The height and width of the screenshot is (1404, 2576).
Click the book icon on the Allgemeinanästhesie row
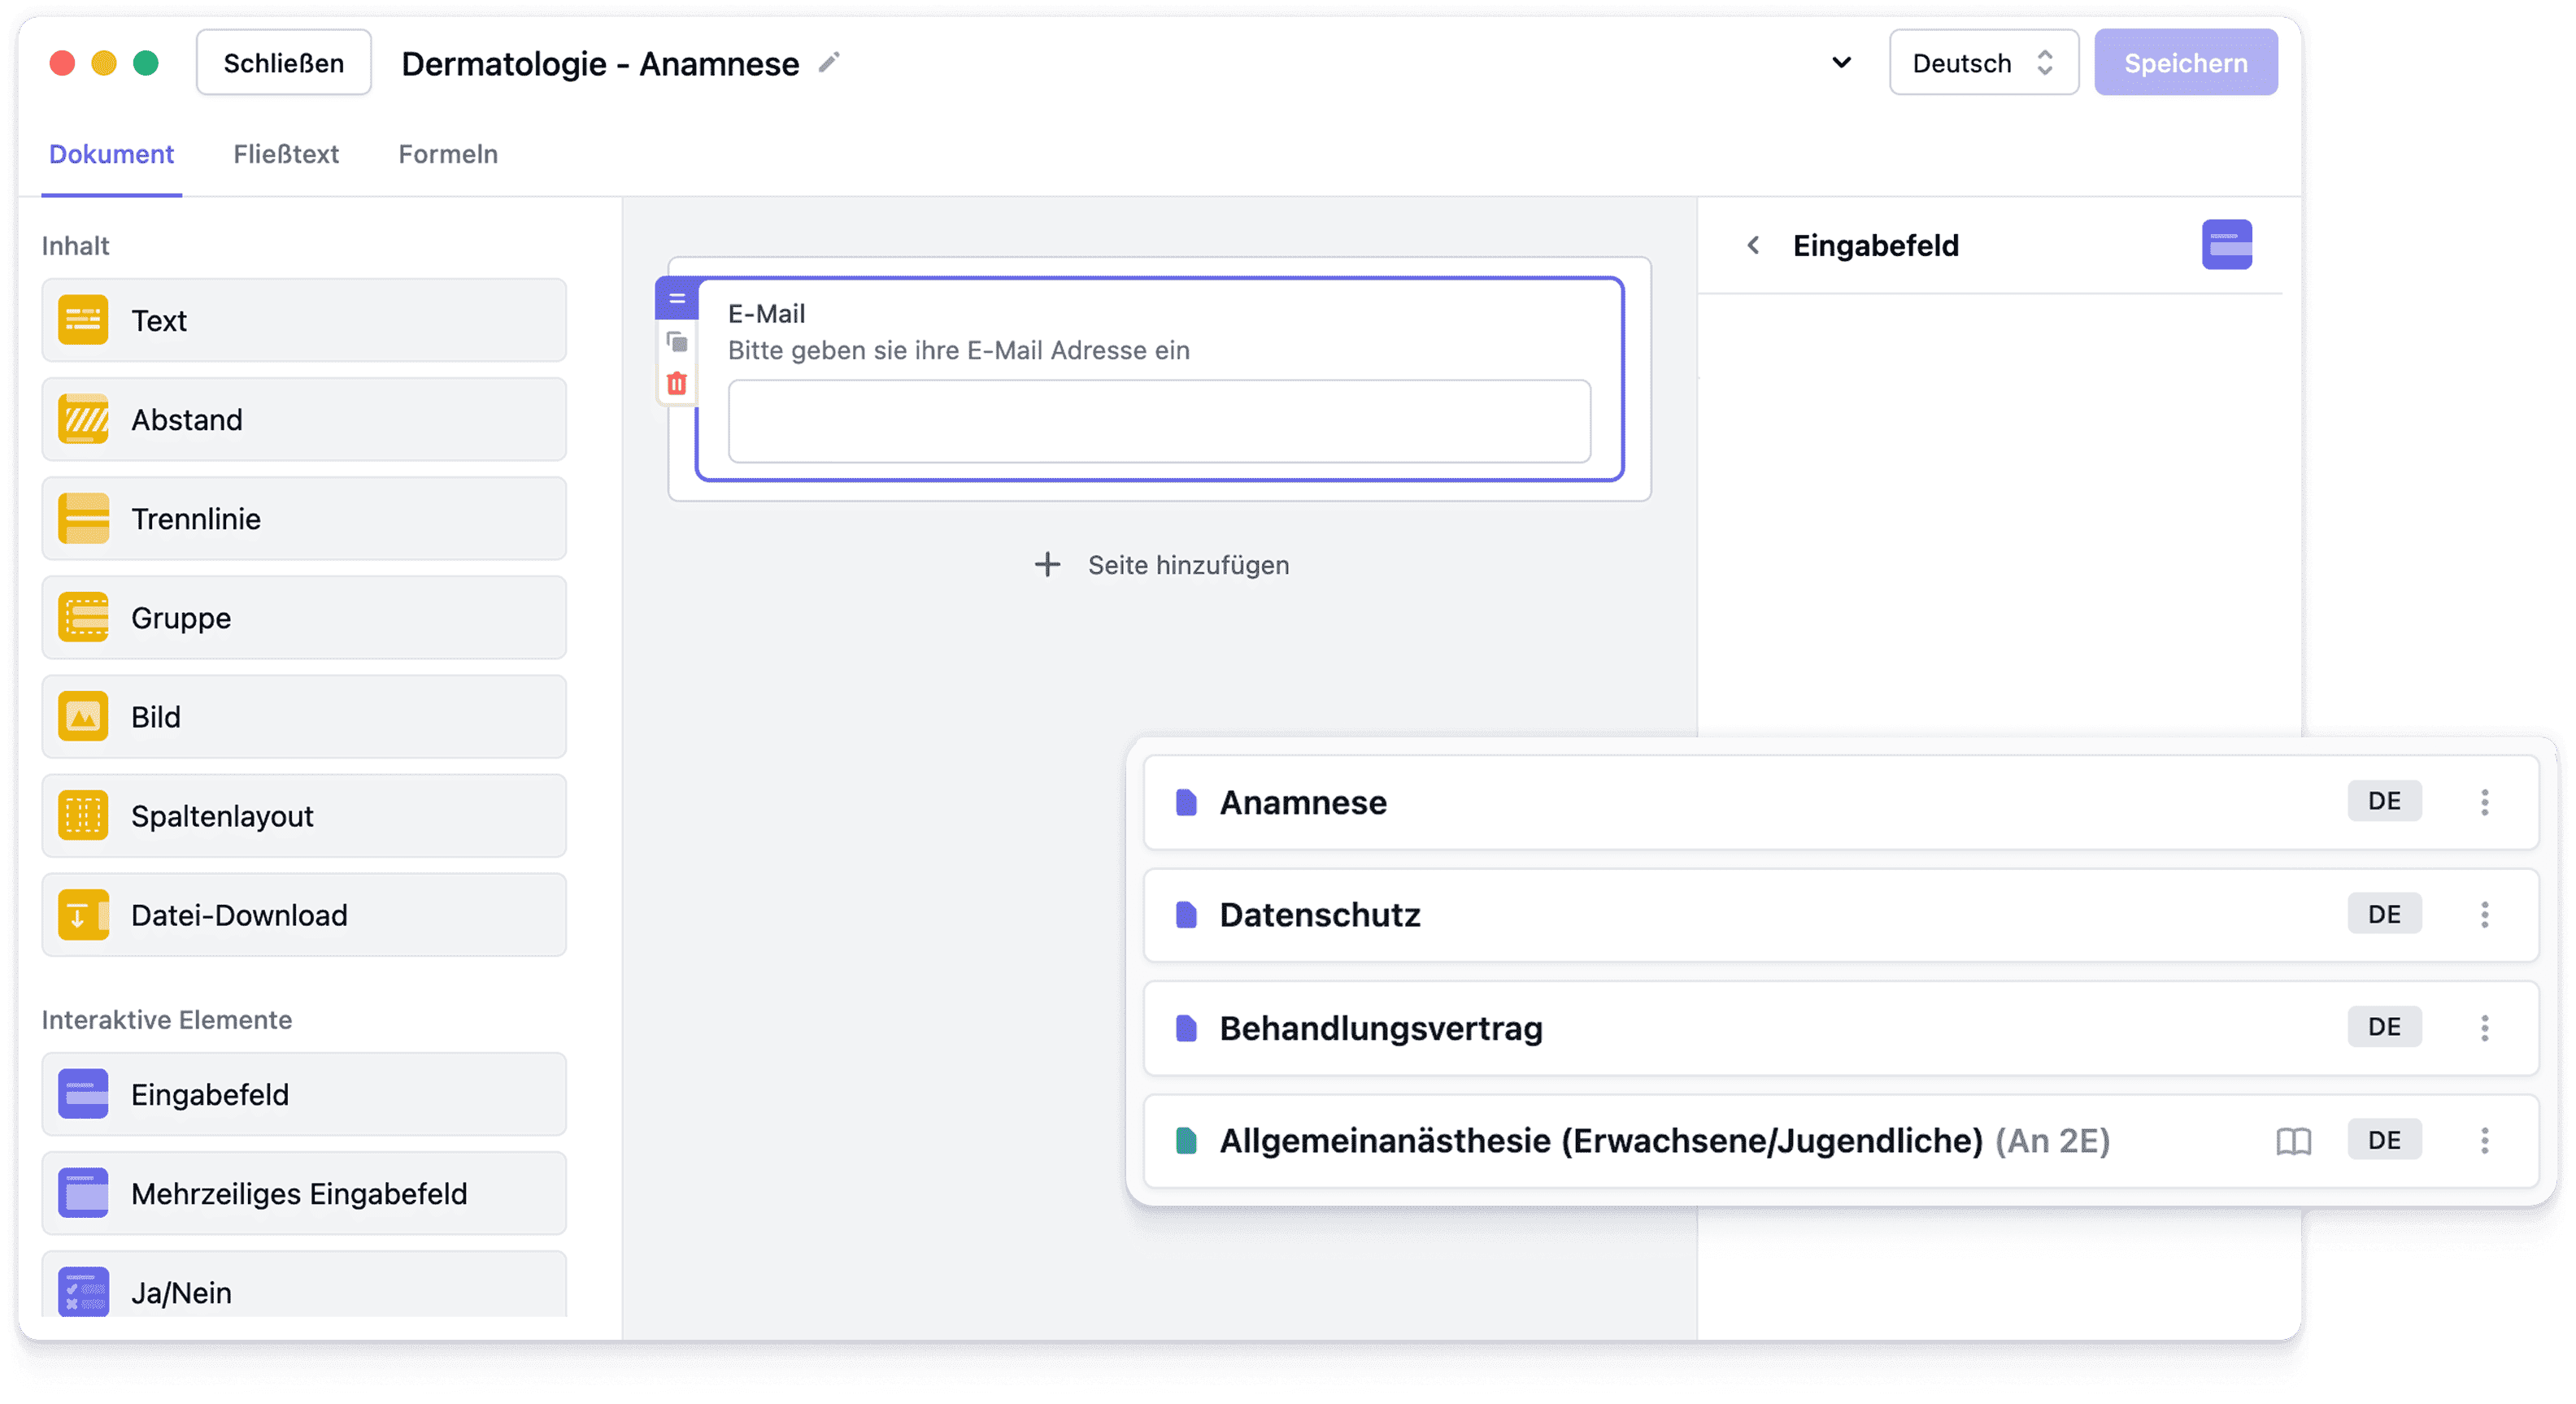(2293, 1140)
